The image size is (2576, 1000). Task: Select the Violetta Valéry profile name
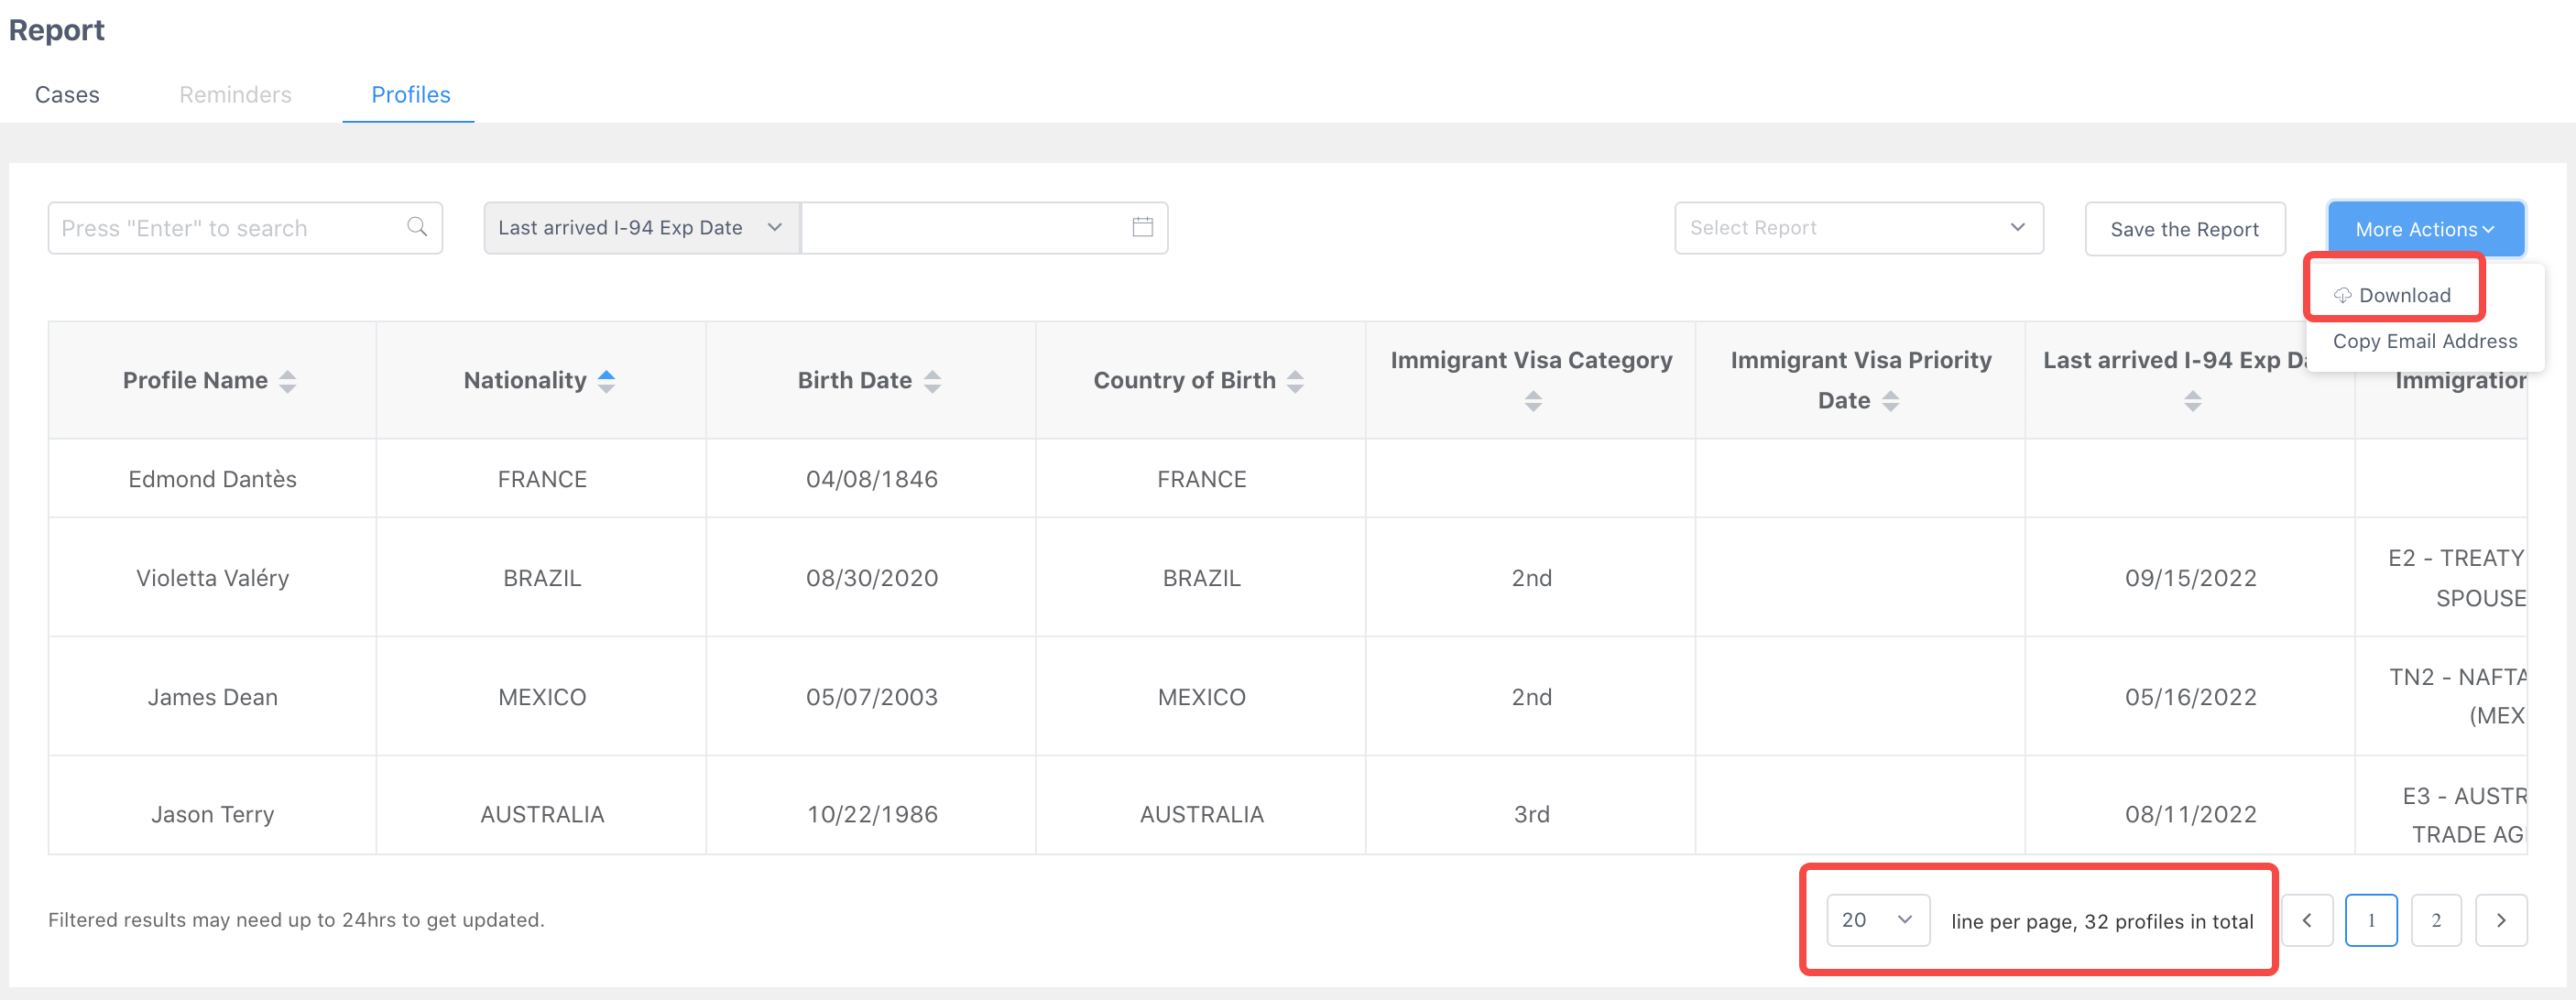coord(212,578)
